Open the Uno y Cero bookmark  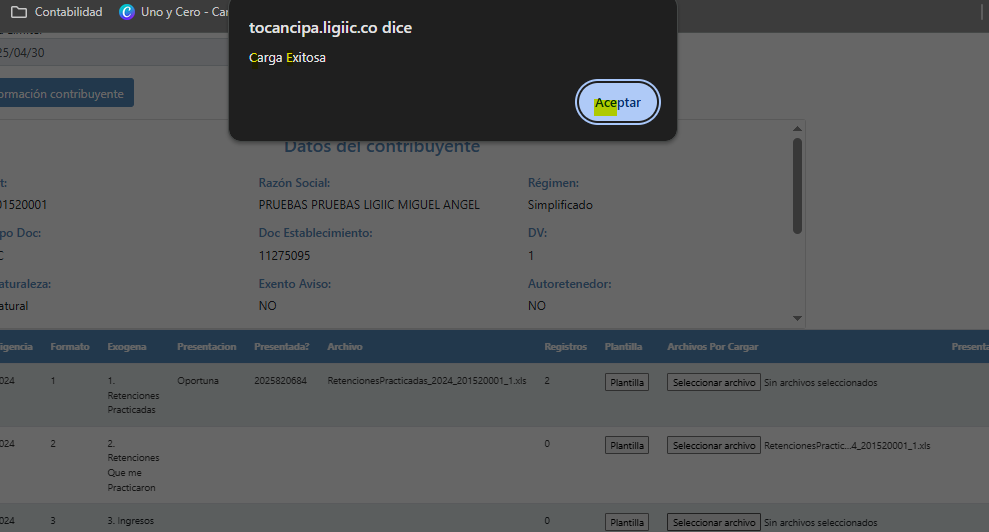tap(174, 12)
